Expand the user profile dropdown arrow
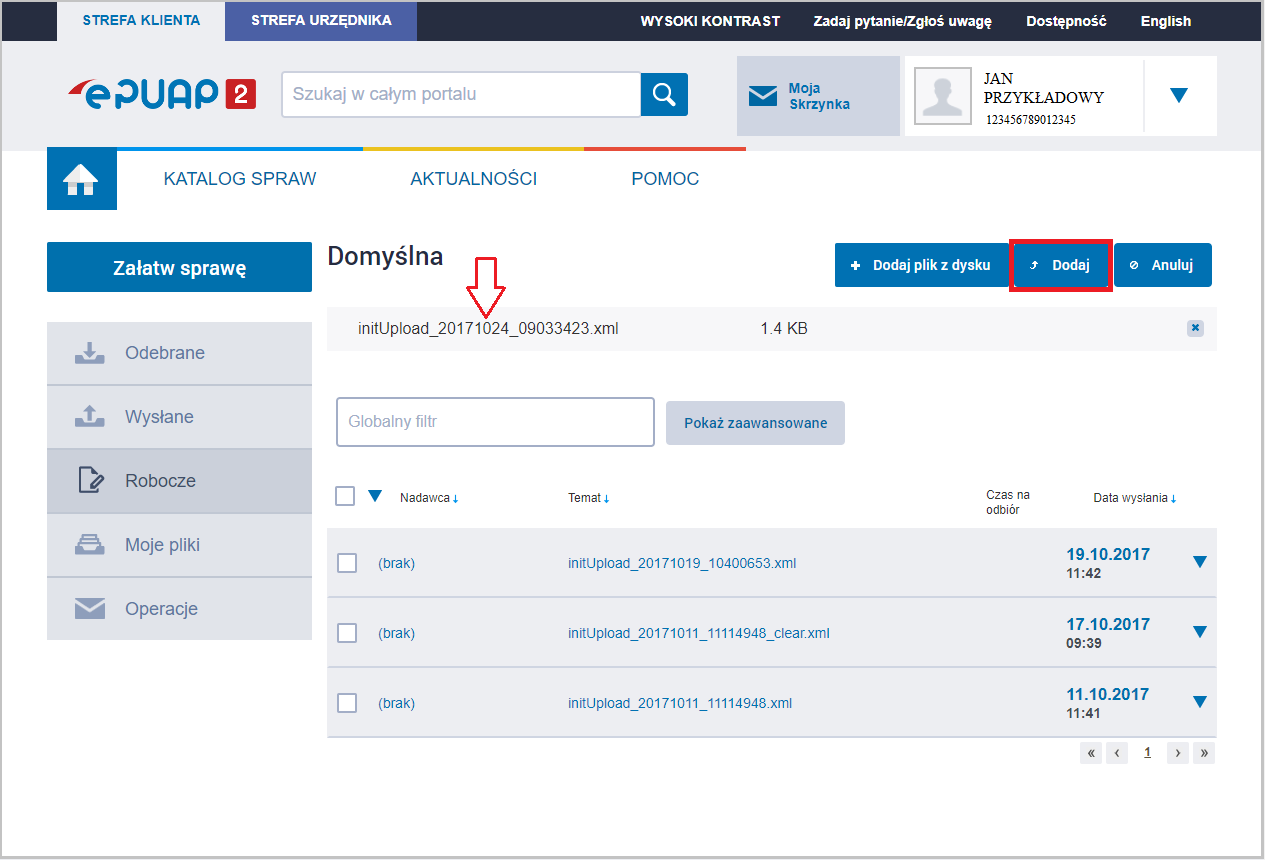The image size is (1265, 860). [1179, 96]
